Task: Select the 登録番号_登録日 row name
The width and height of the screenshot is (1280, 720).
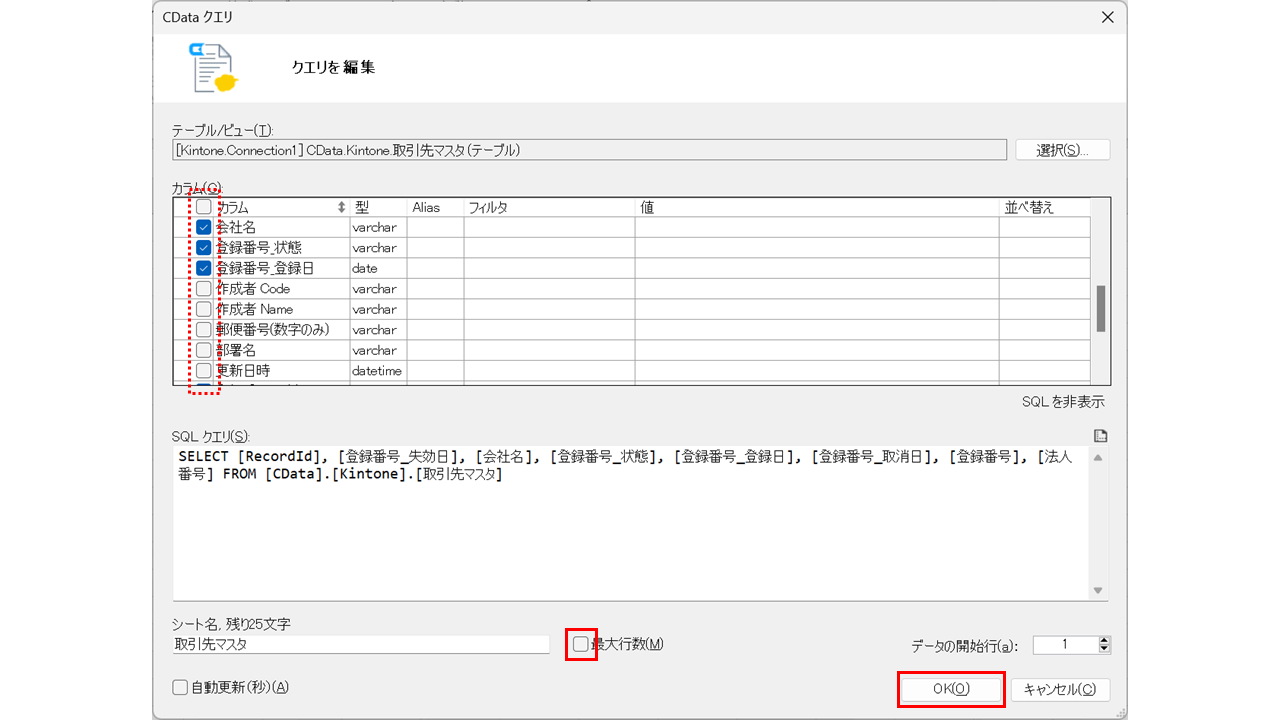Action: coord(266,268)
